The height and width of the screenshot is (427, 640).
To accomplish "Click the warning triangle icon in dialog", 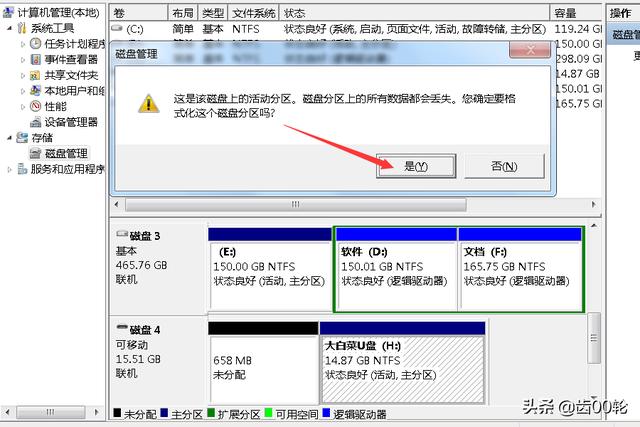I will [149, 104].
